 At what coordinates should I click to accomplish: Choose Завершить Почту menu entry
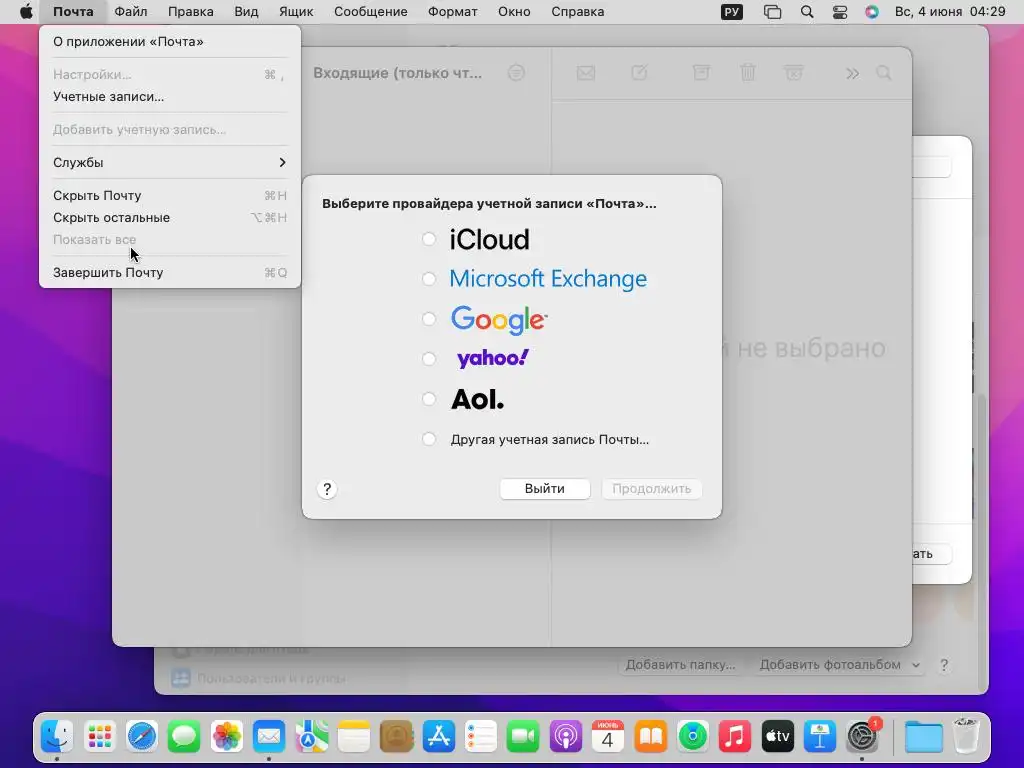[170, 272]
